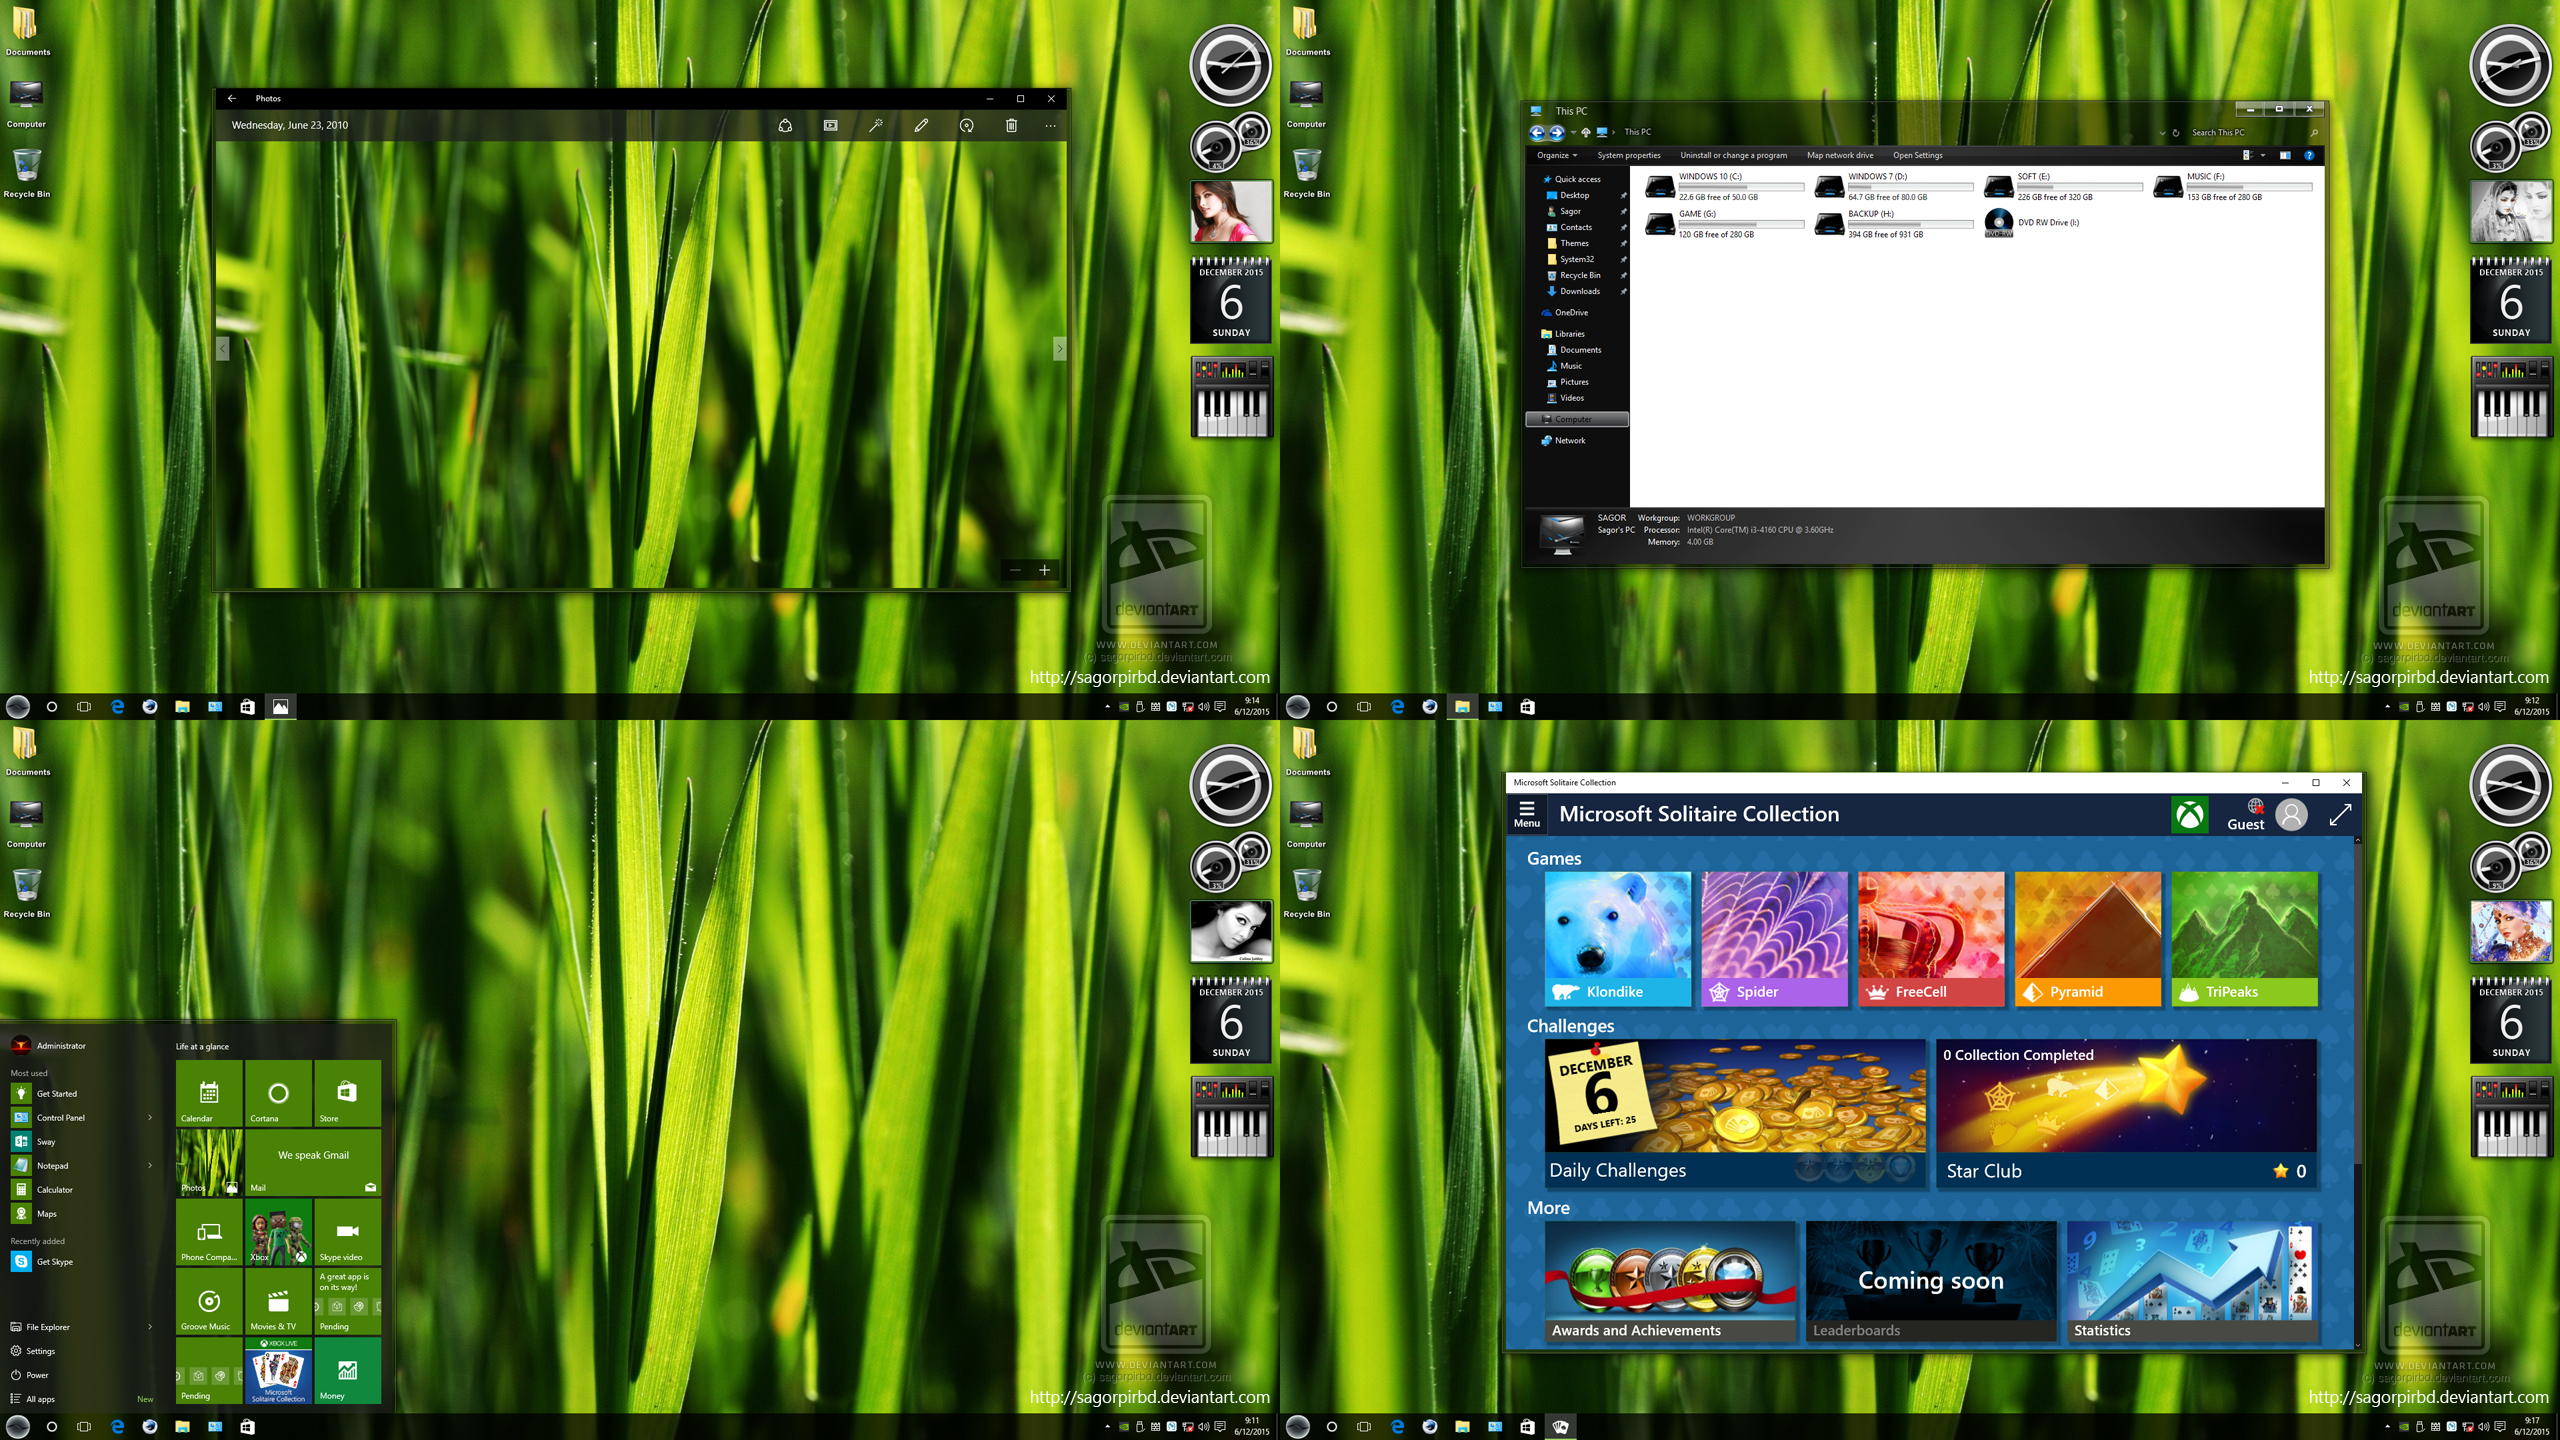
Task: Zoom in with the plus button in Photos
Action: click(x=1044, y=570)
